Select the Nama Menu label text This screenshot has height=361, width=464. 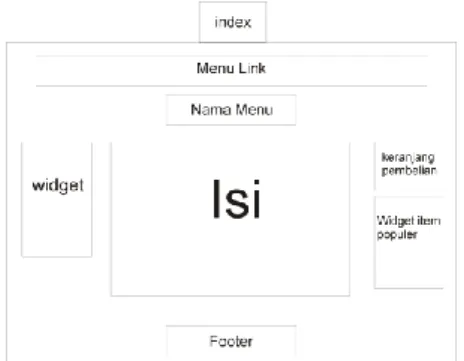coord(232,110)
